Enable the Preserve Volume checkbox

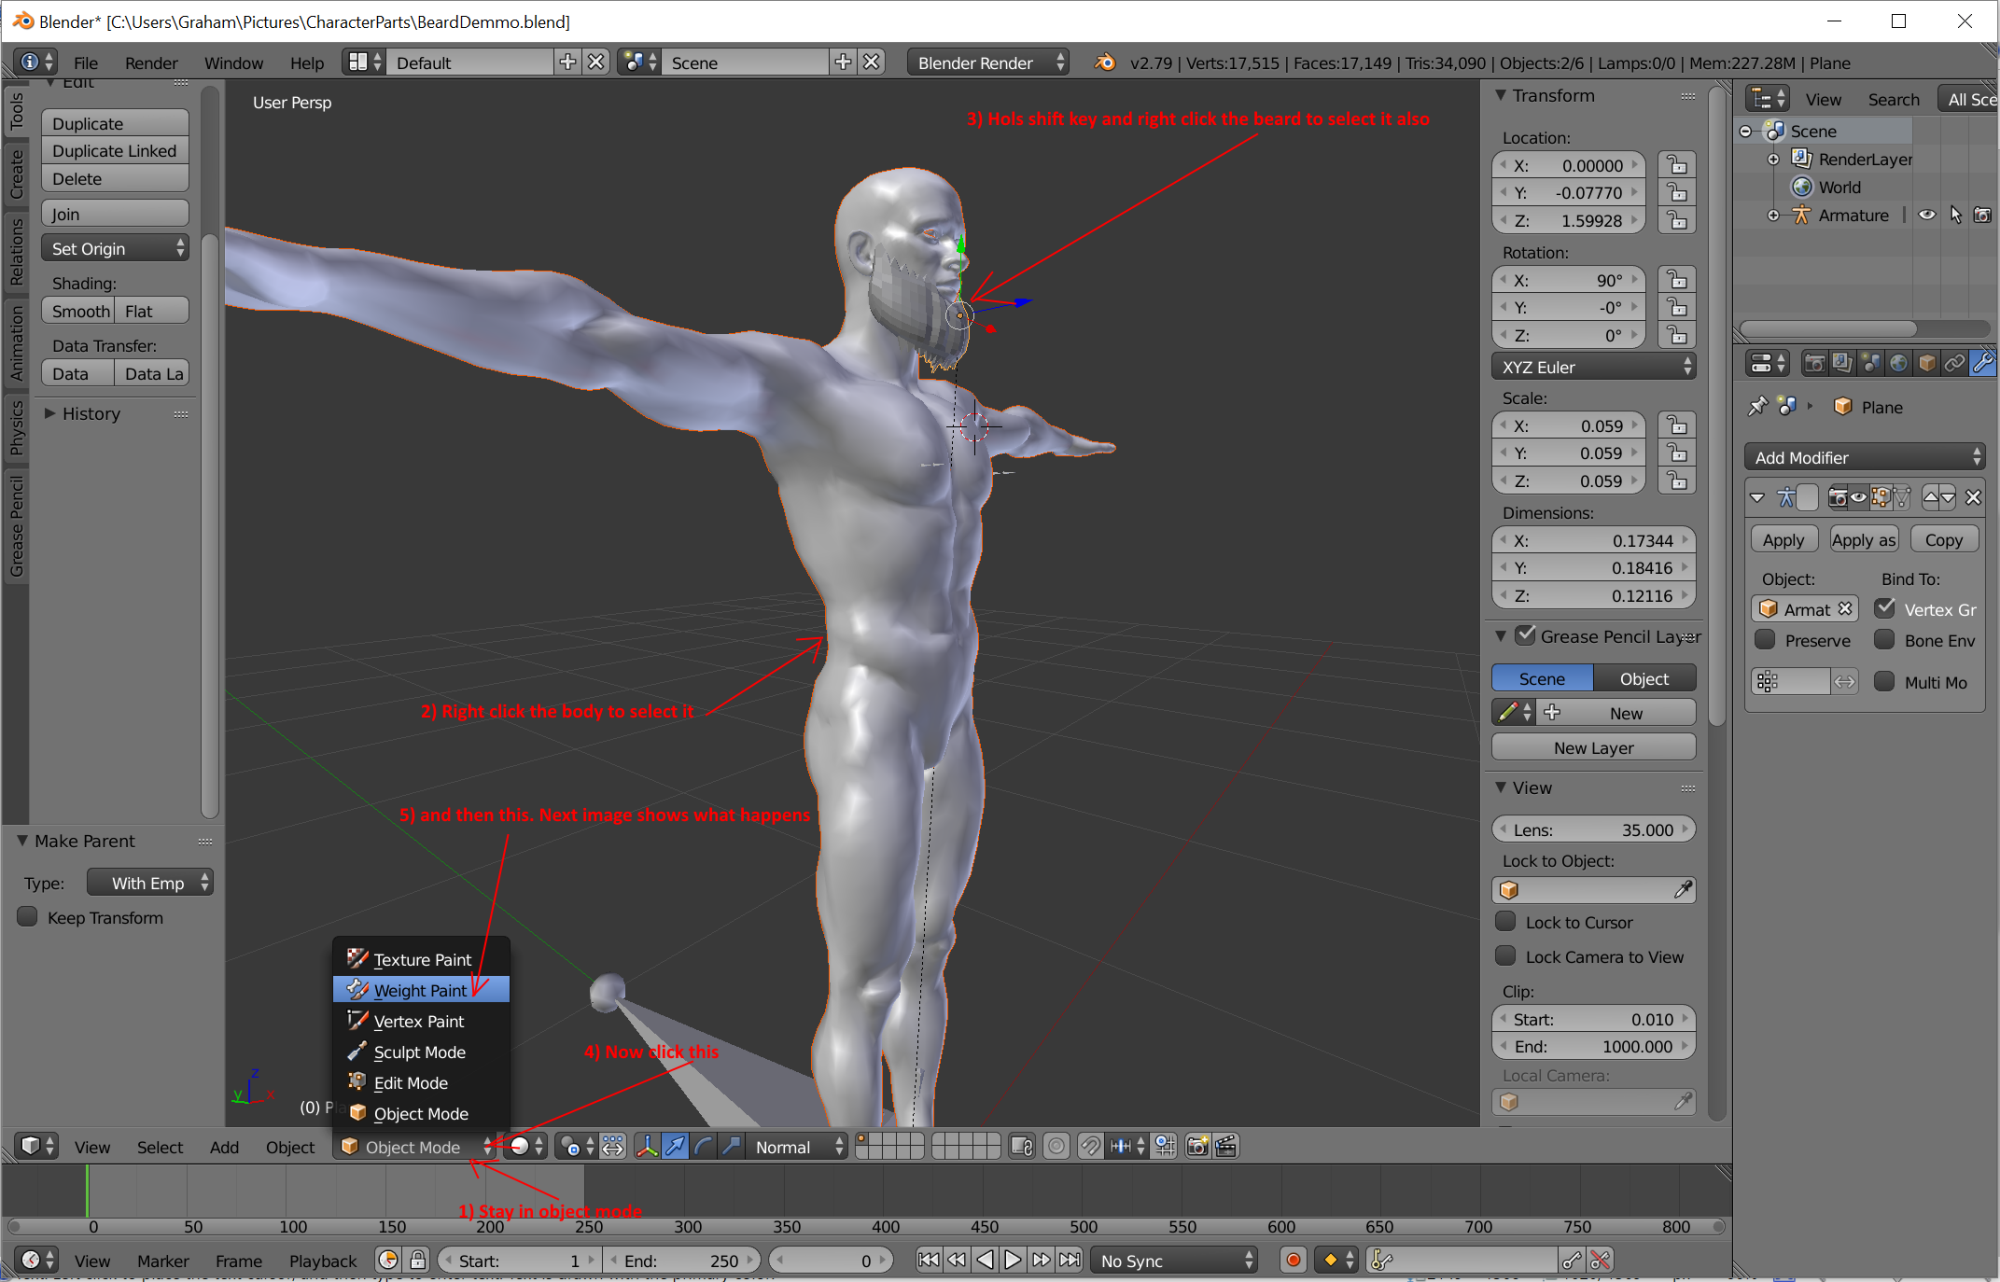(x=1766, y=639)
